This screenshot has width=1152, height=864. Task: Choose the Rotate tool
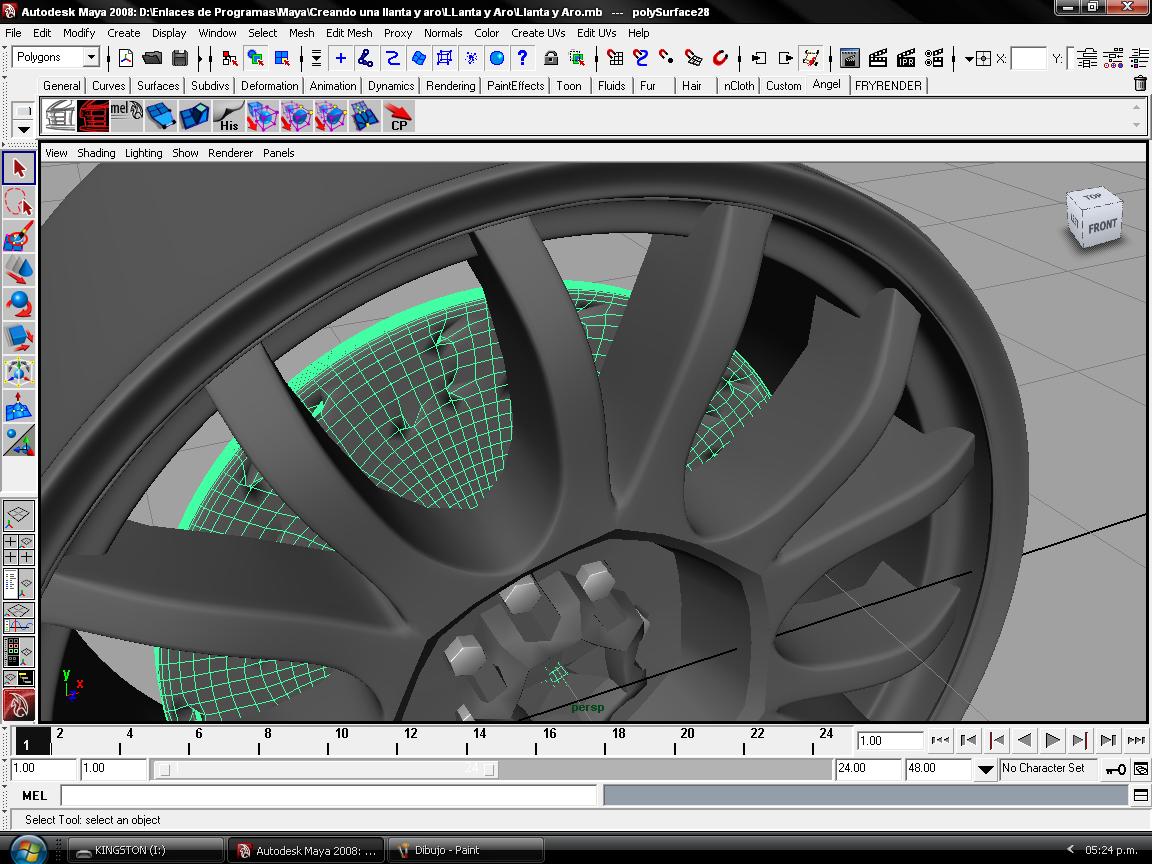coord(19,304)
